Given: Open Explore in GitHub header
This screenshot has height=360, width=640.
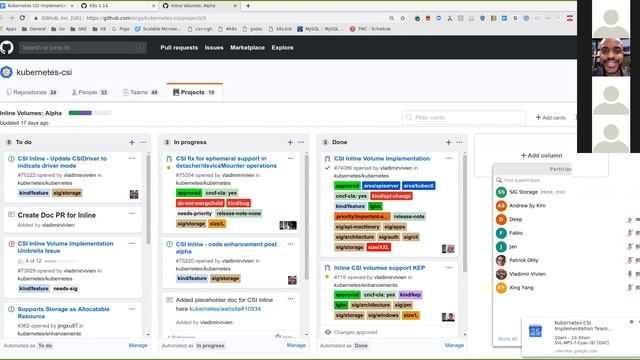Looking at the screenshot, I should pyautogui.click(x=282, y=47).
